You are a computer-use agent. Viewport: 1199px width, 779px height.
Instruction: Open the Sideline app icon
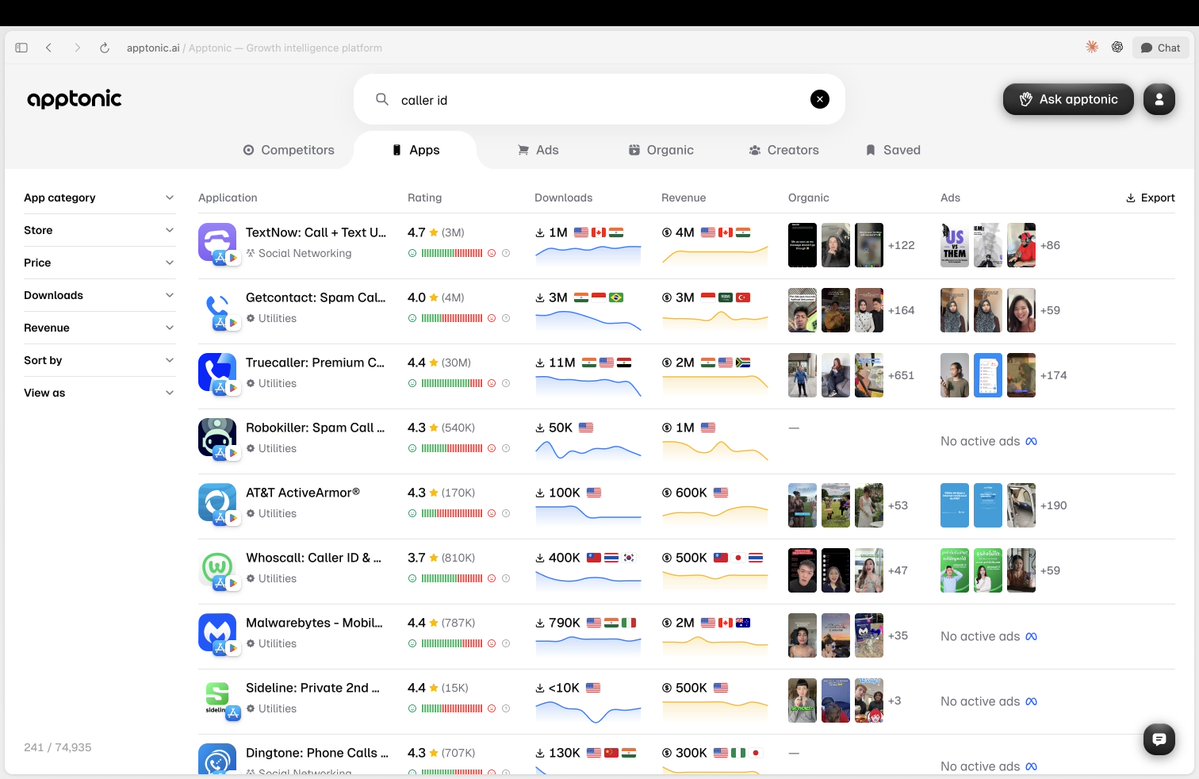click(x=217, y=698)
